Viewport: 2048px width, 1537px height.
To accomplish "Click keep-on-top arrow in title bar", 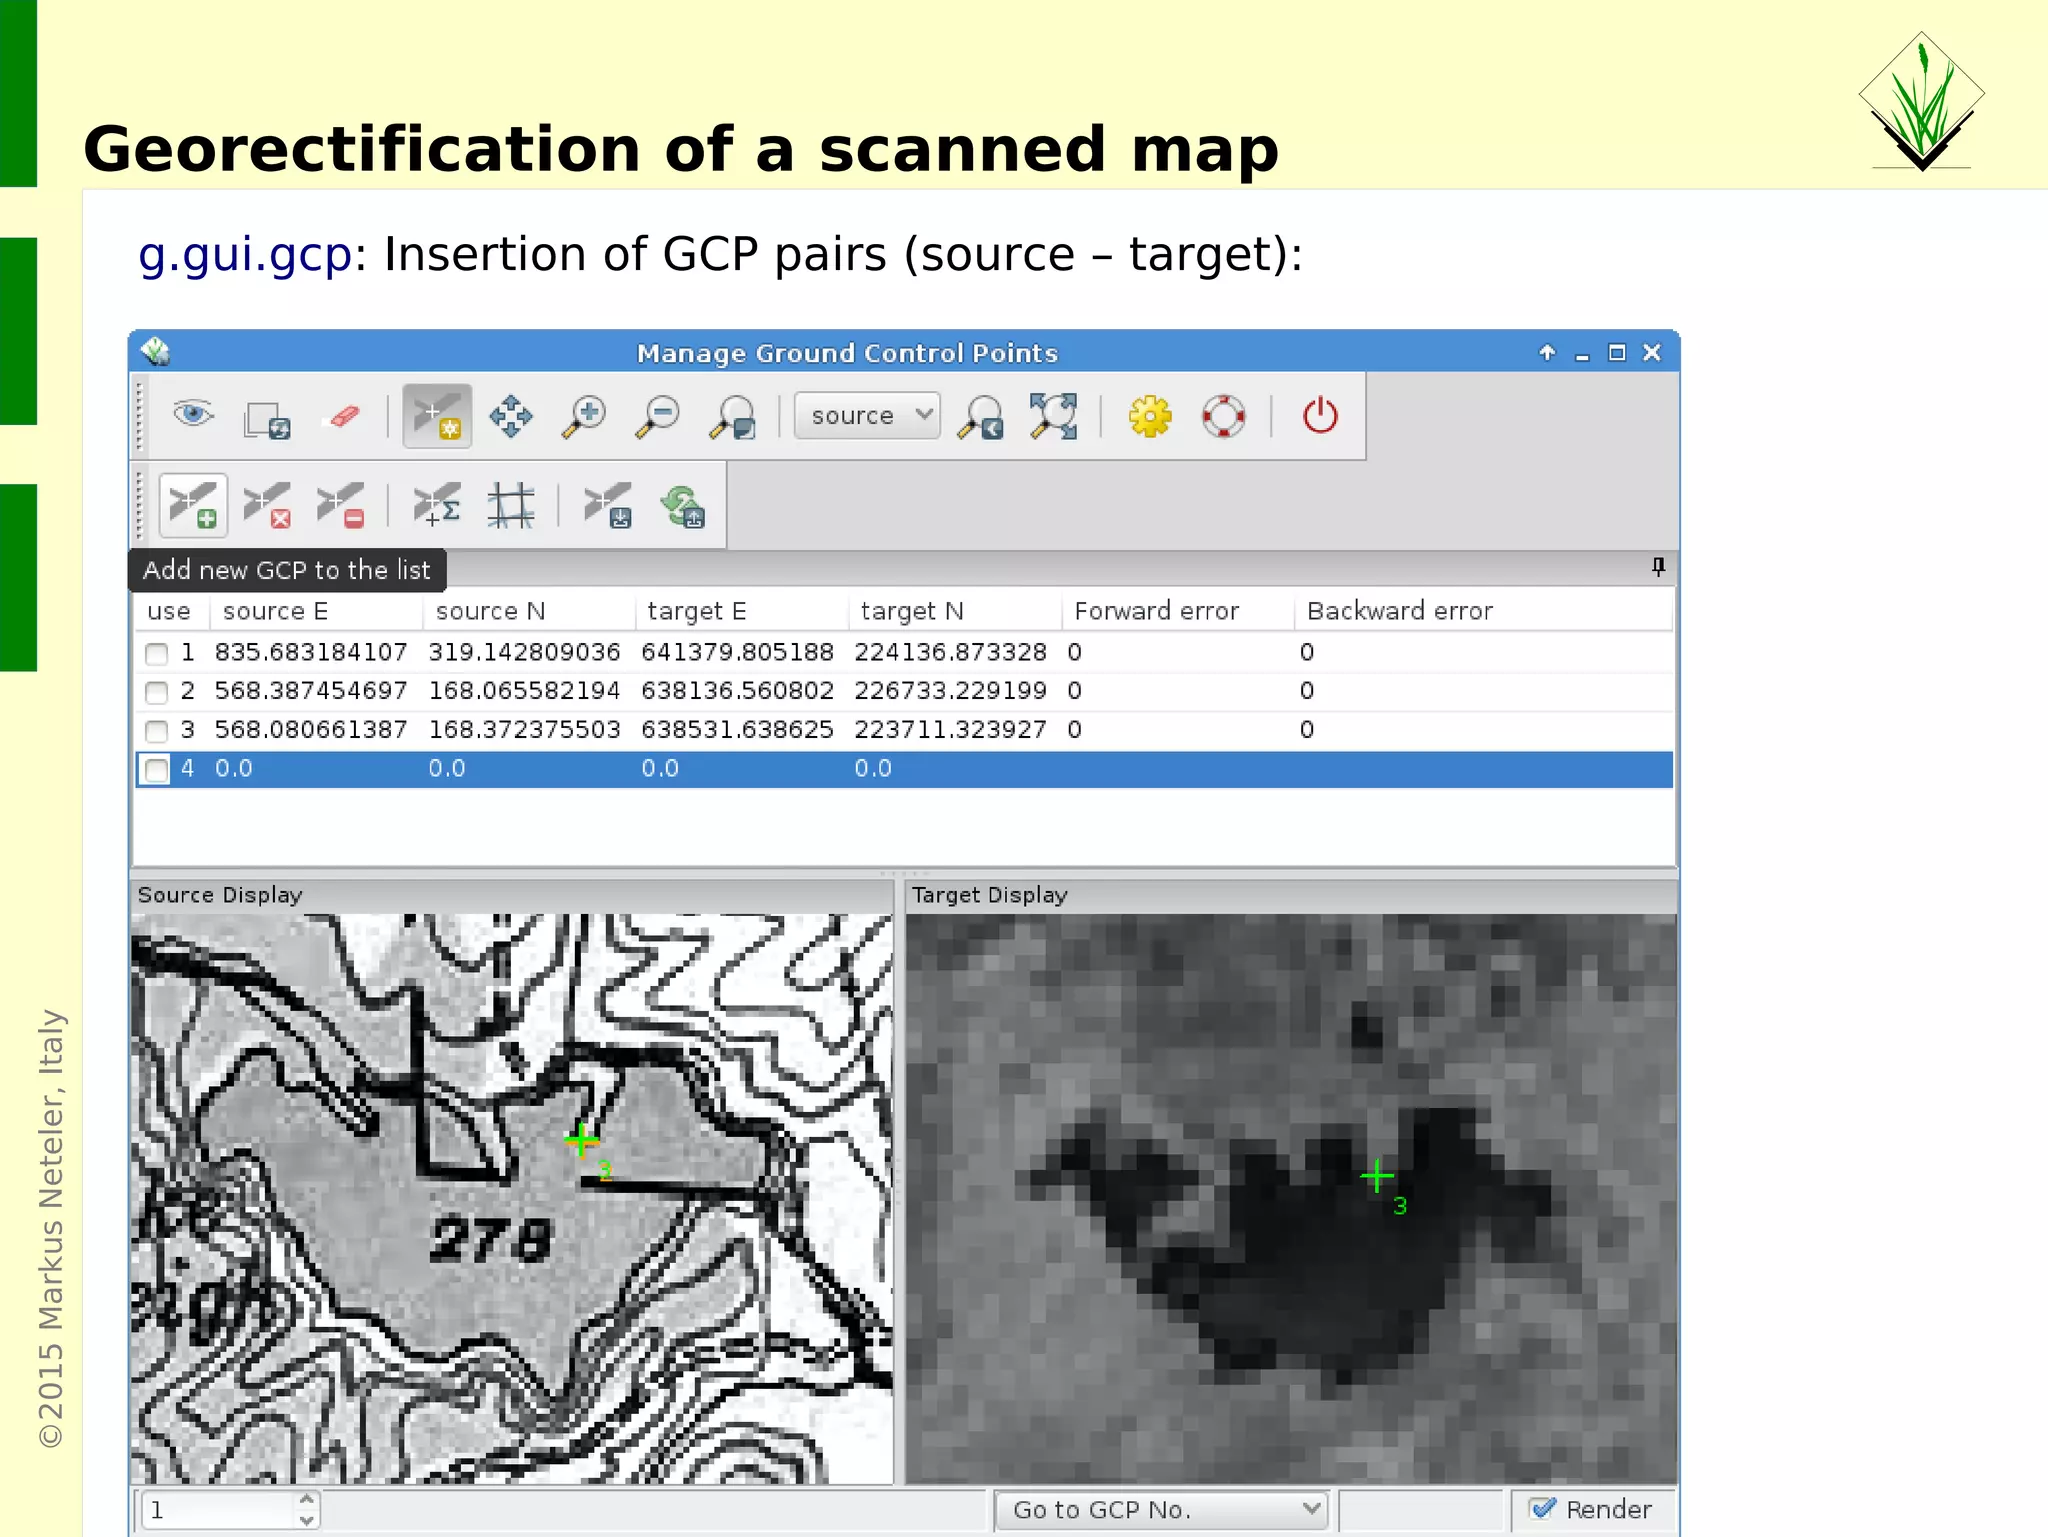I will tap(1547, 352).
